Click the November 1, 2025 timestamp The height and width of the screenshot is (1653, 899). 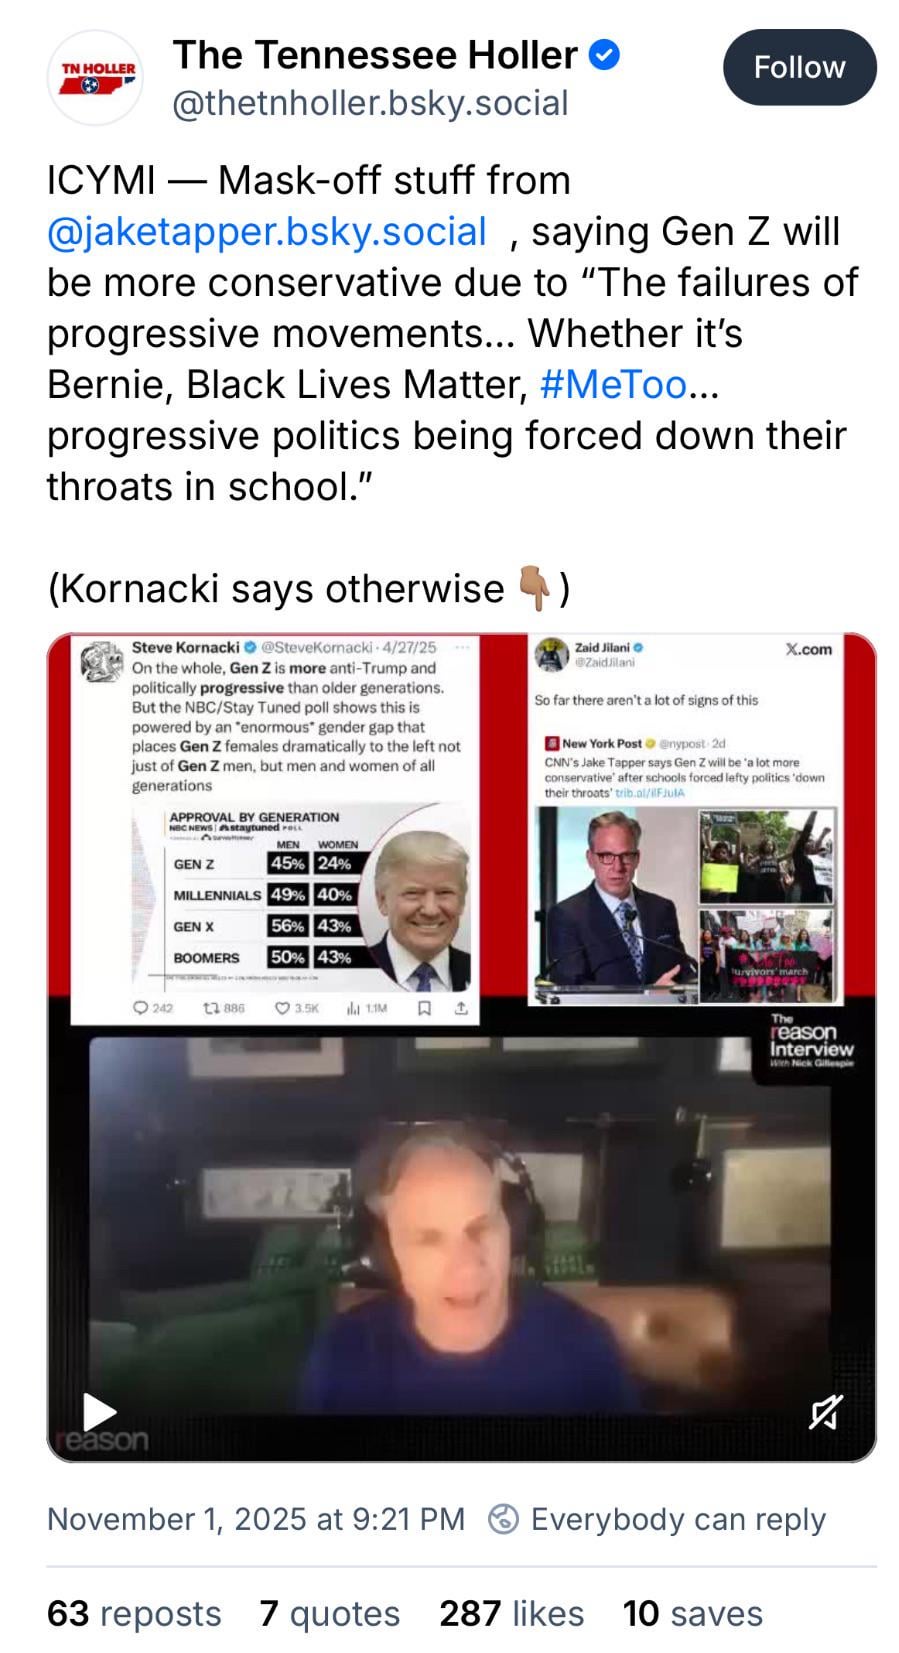click(x=256, y=1519)
